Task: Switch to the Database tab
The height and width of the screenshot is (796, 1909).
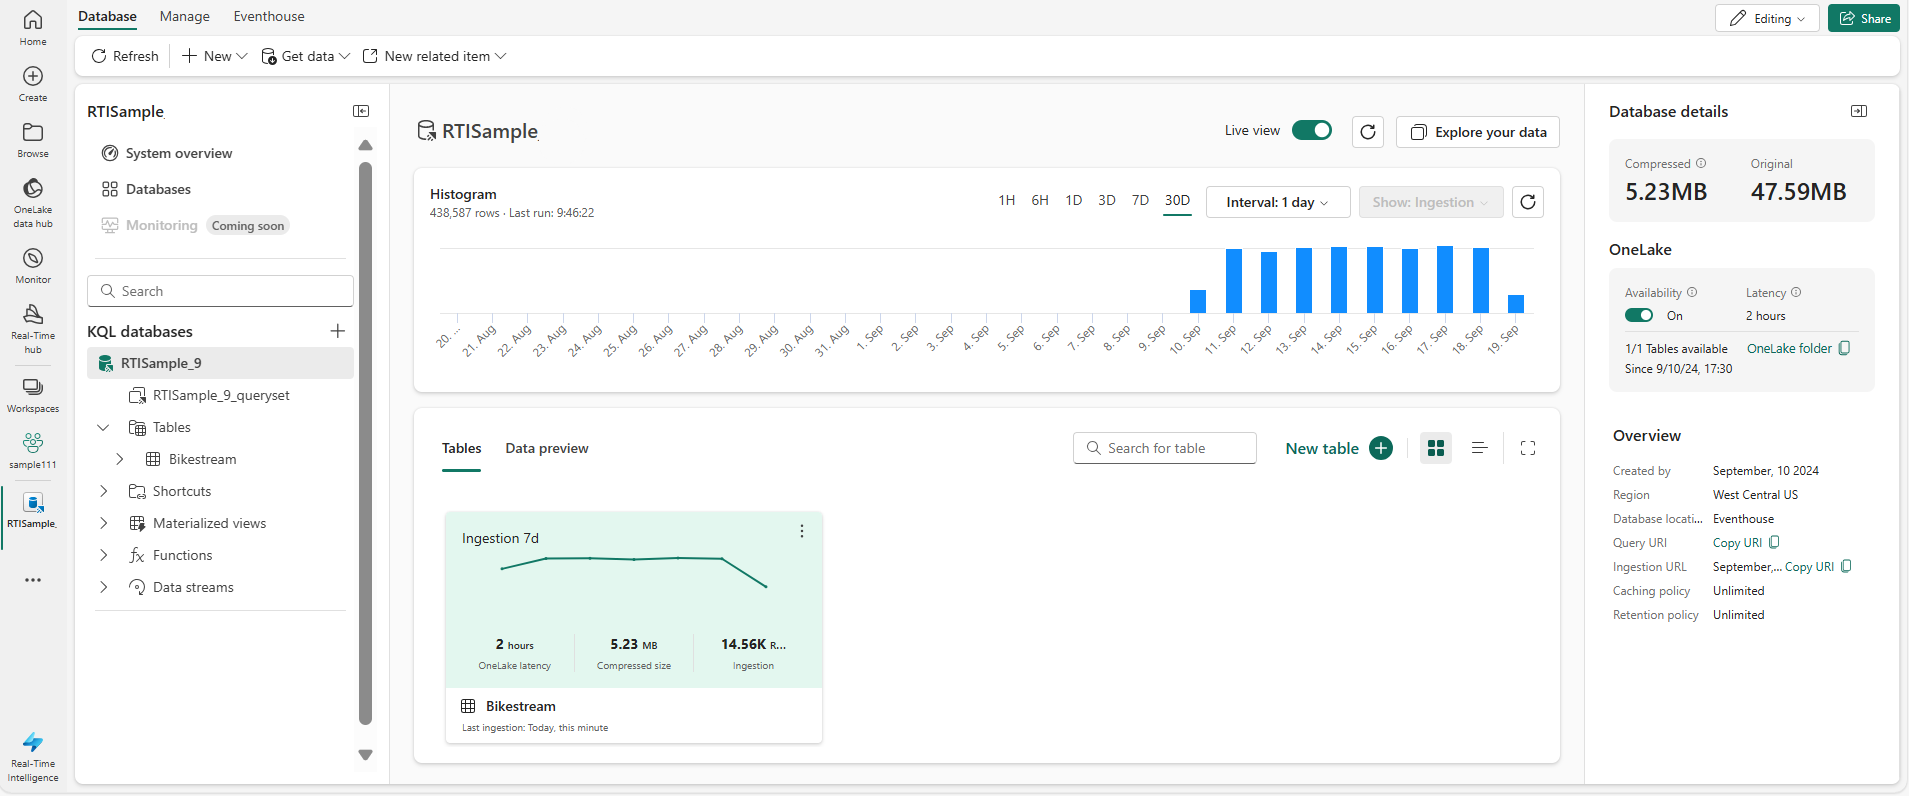Action: click(108, 16)
